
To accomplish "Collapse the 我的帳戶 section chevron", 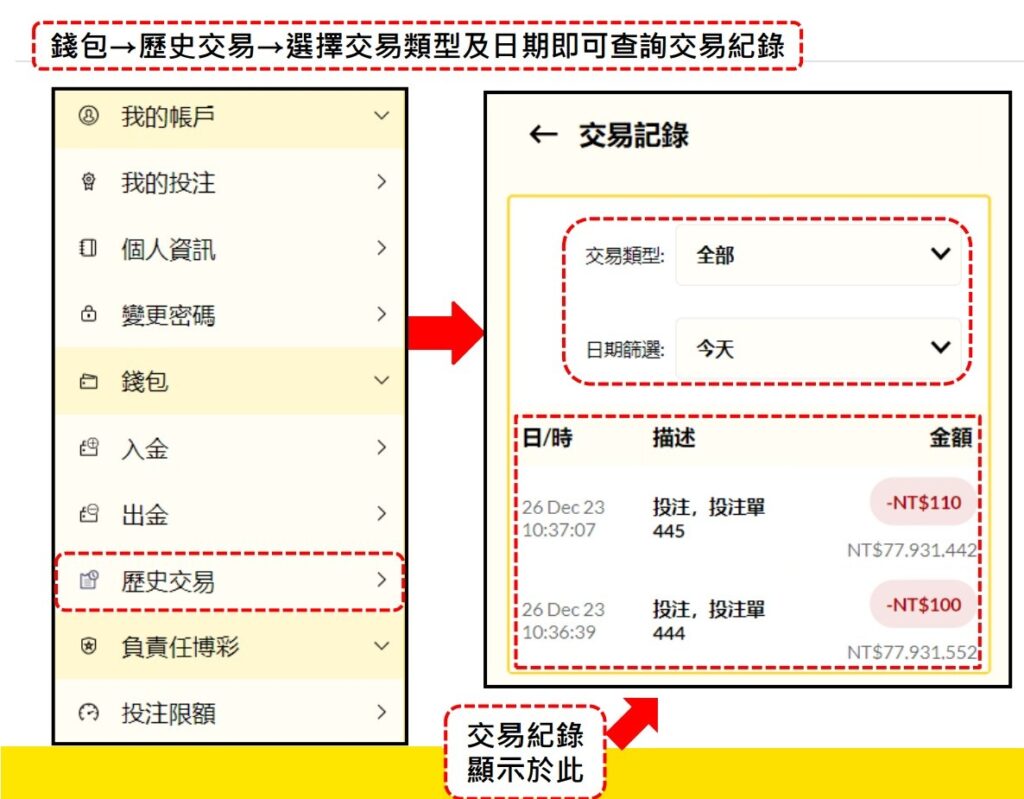I will point(381,116).
